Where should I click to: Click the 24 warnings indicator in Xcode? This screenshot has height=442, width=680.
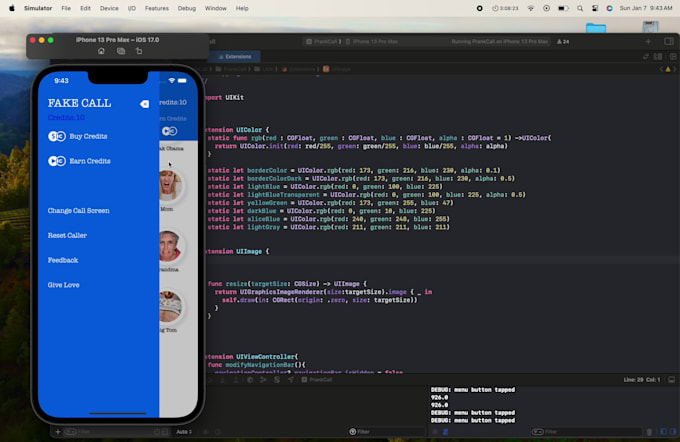point(563,42)
